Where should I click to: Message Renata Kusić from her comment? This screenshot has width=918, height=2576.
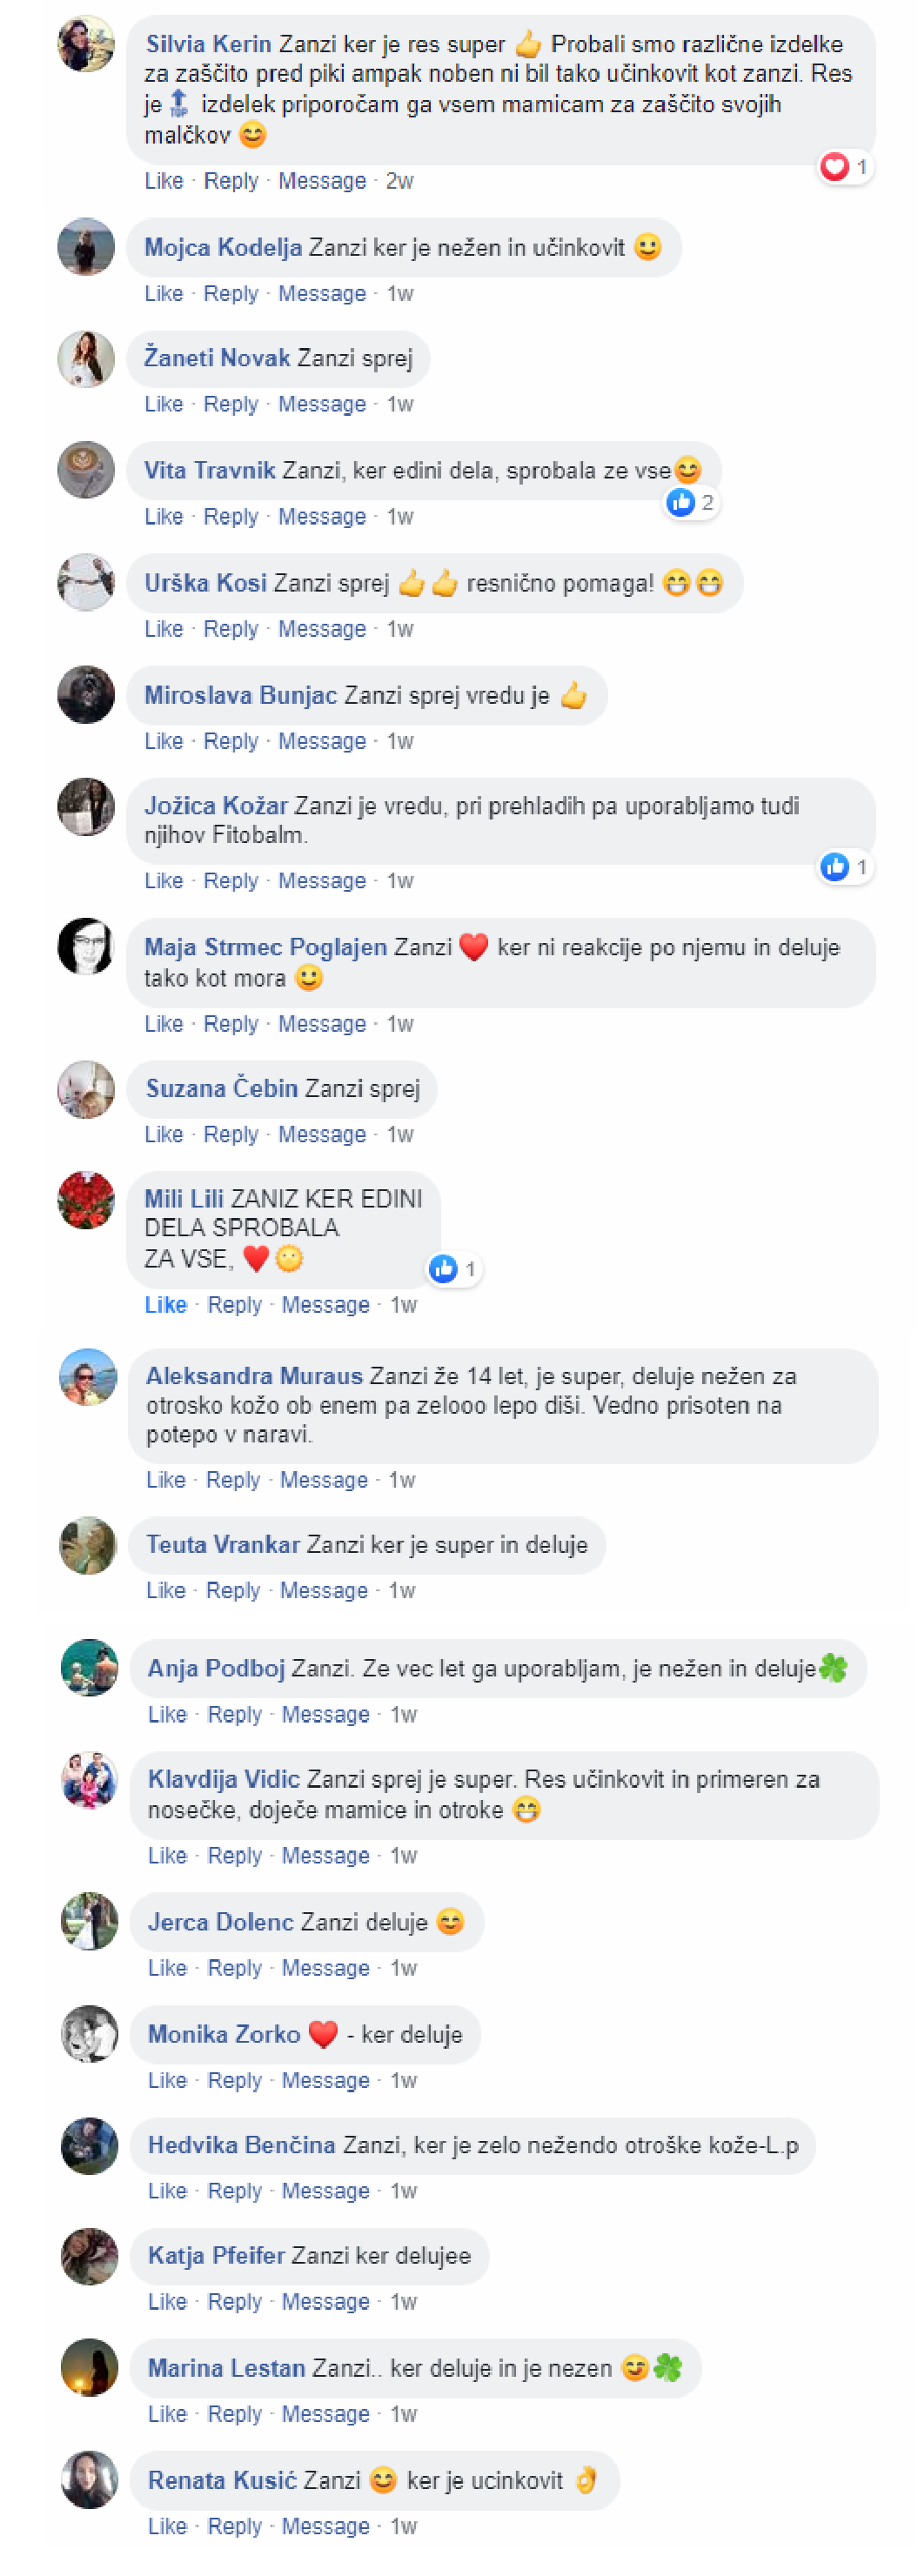[326, 2526]
